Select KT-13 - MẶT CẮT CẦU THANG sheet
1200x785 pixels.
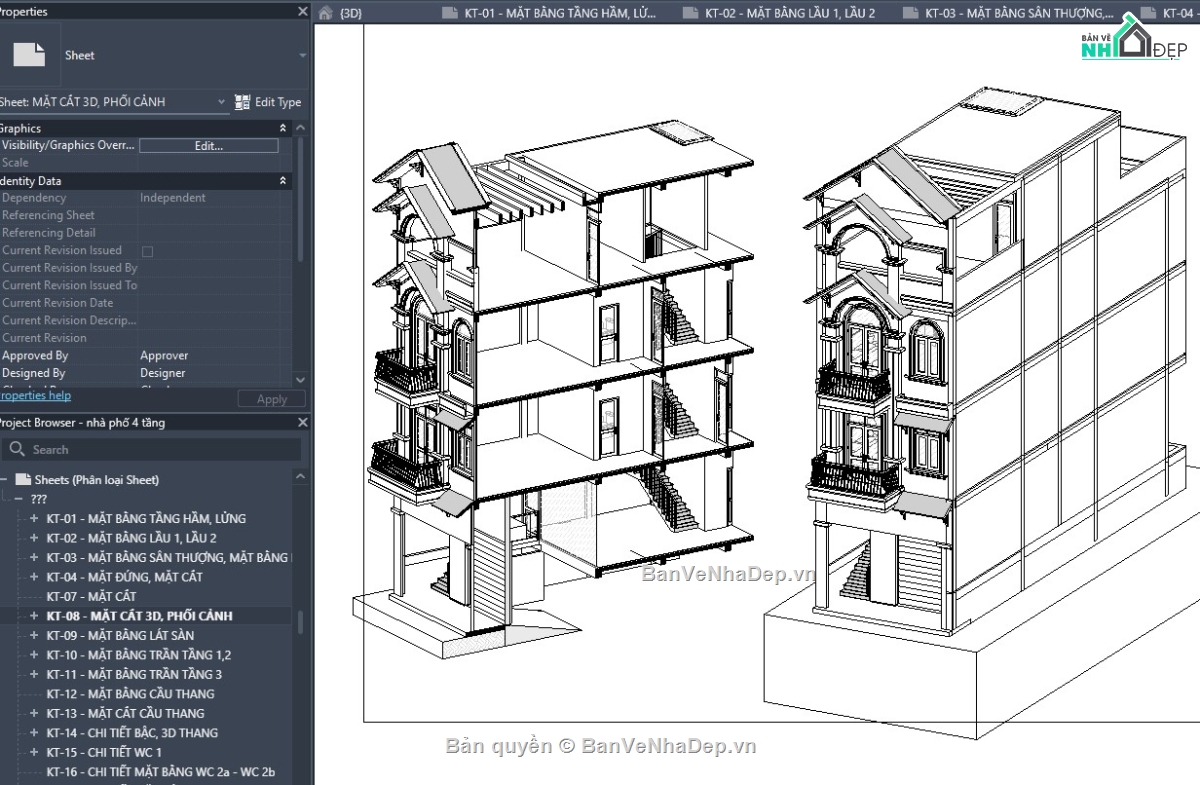click(x=125, y=713)
